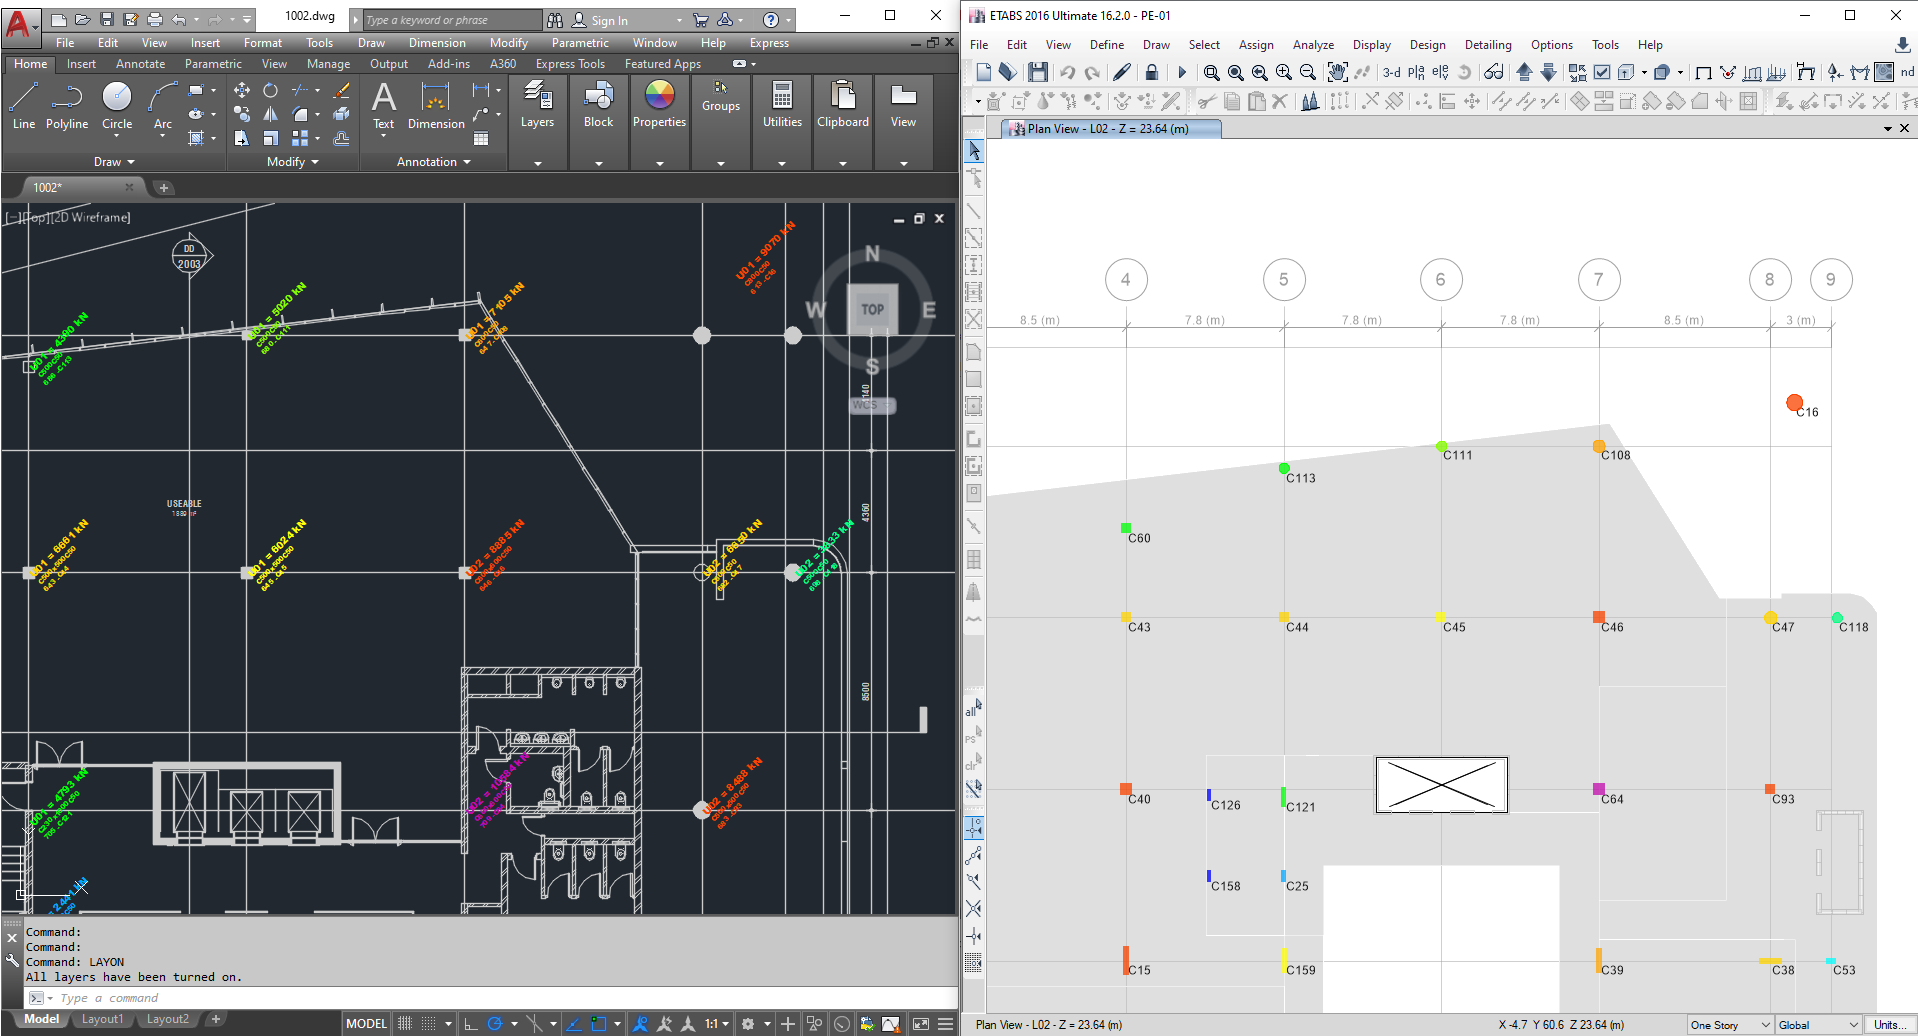The width and height of the screenshot is (1918, 1036).
Task: Select the Polyline tool in AutoCAD
Action: (x=67, y=105)
